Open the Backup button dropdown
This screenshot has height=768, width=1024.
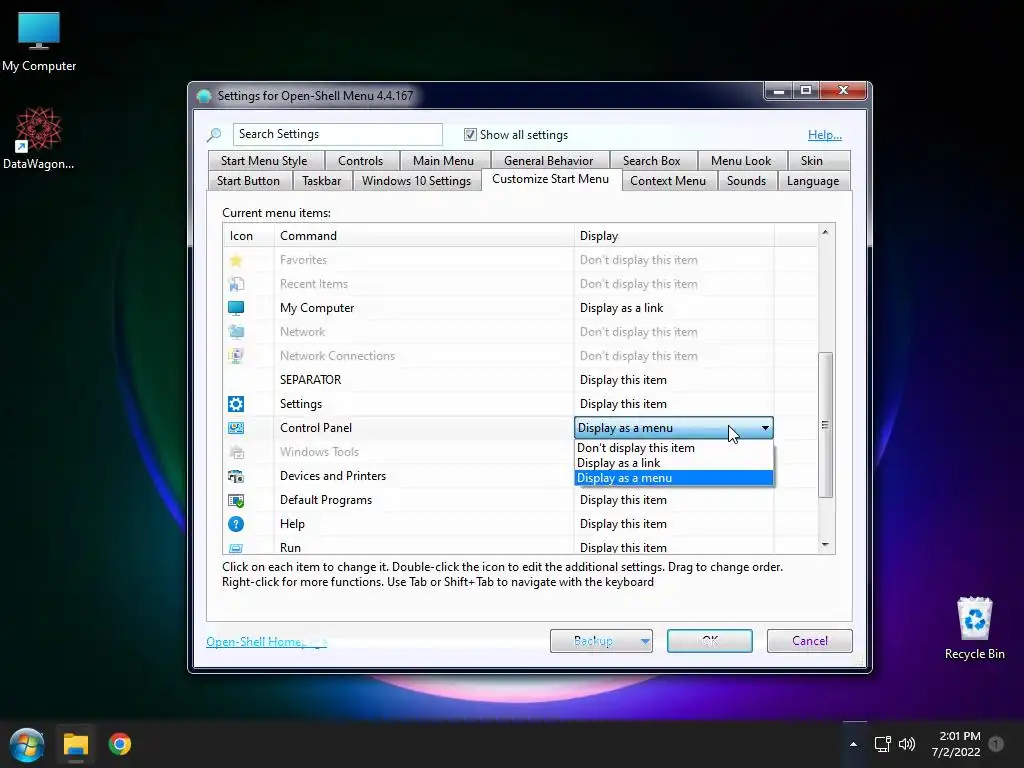645,641
